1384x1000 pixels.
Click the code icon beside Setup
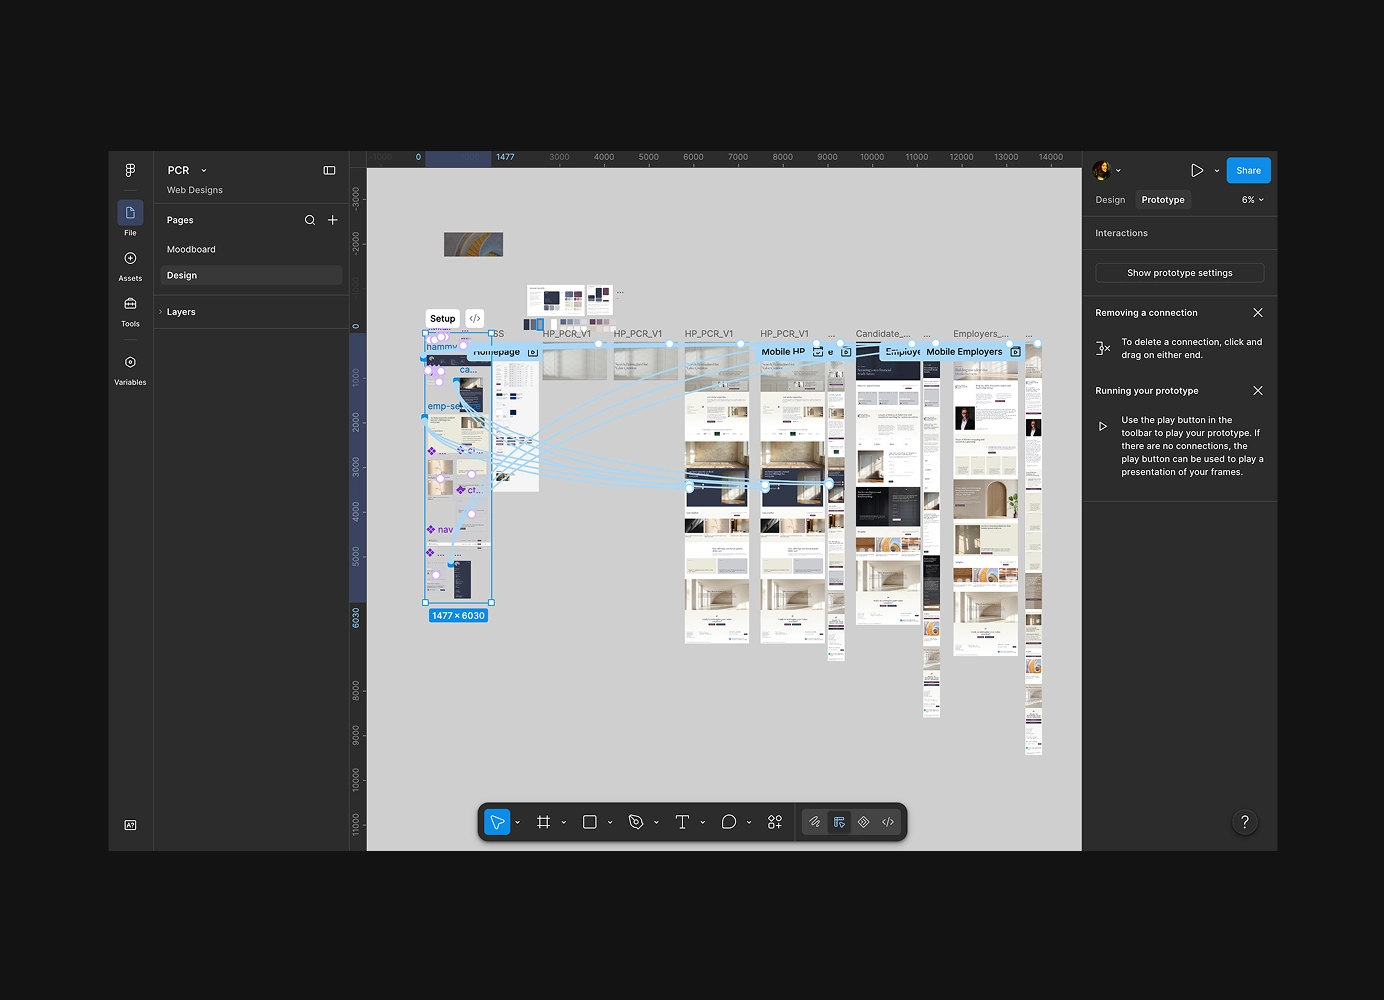tap(475, 318)
